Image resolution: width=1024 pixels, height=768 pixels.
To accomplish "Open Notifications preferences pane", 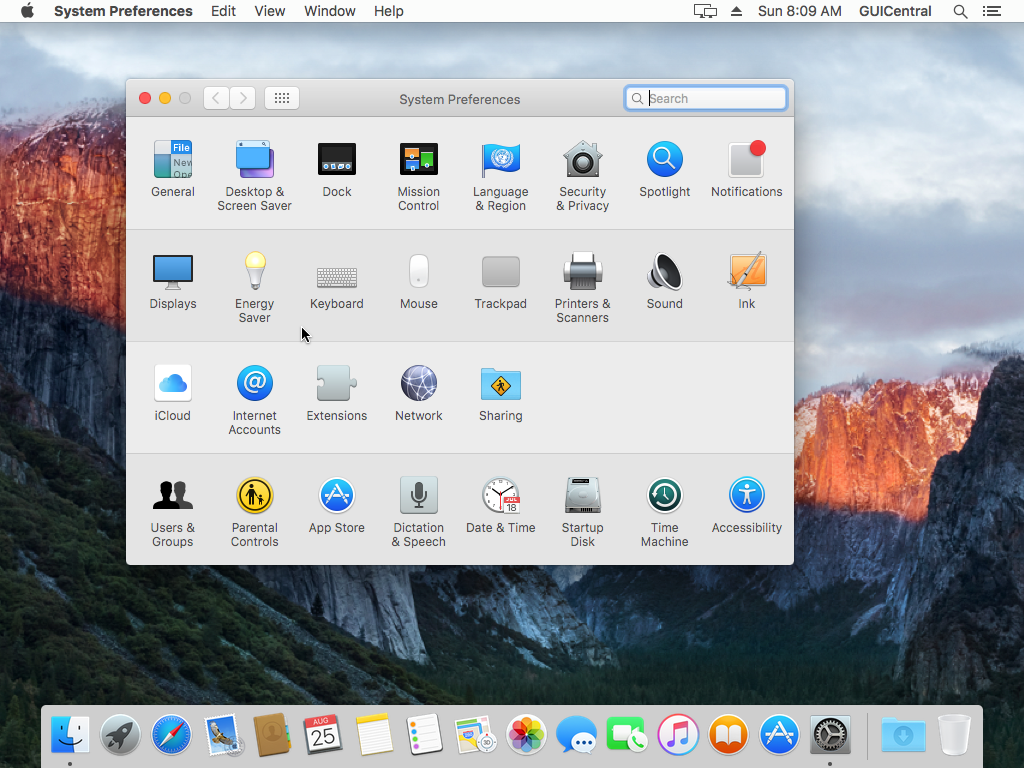I will [x=746, y=168].
